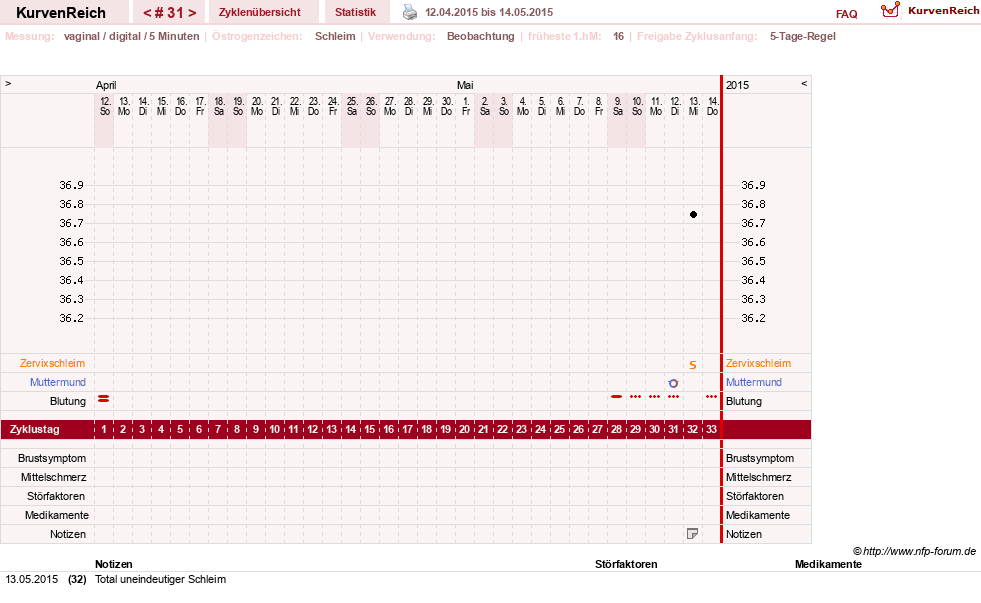Click the note text Total uneindeutiger Schleim
The height and width of the screenshot is (603, 981).
click(160, 579)
